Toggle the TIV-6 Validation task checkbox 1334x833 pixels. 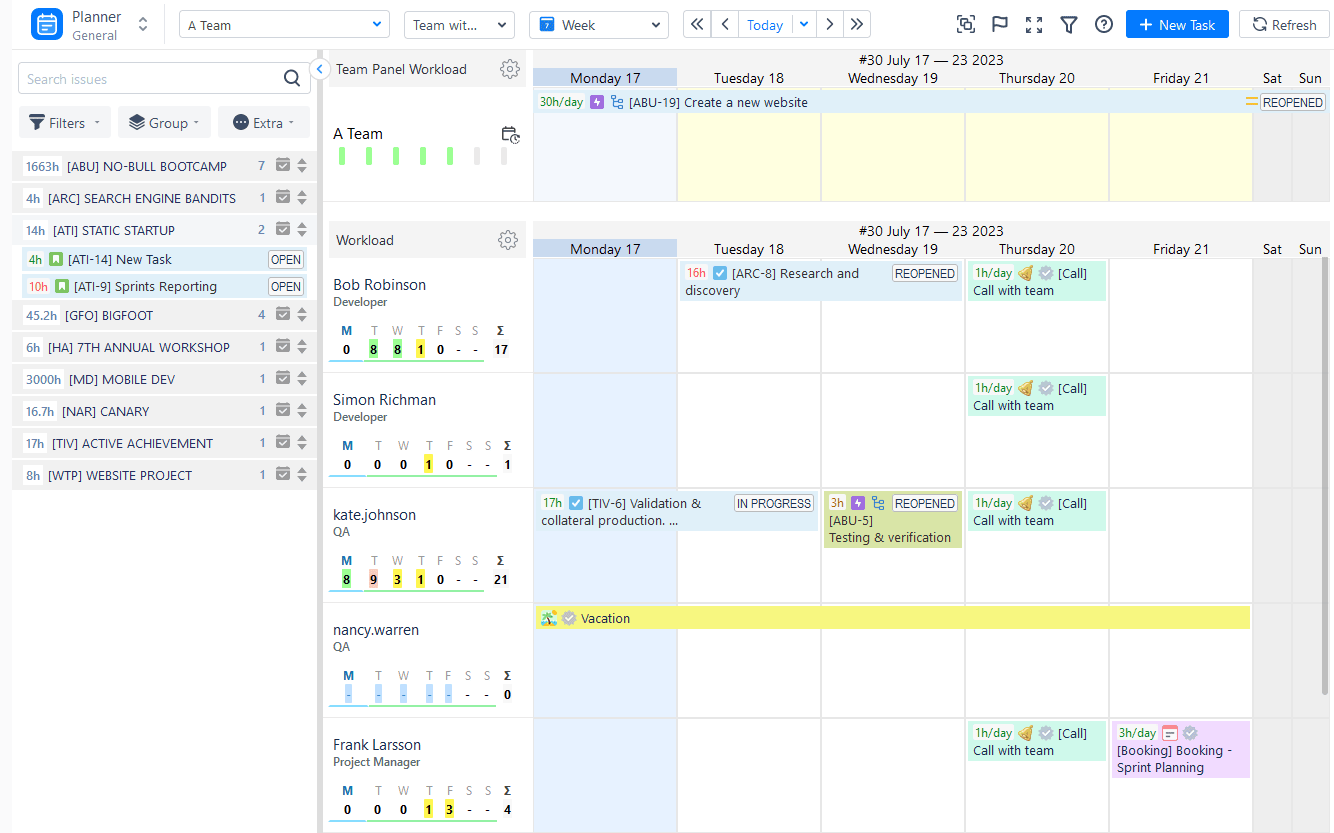point(576,503)
